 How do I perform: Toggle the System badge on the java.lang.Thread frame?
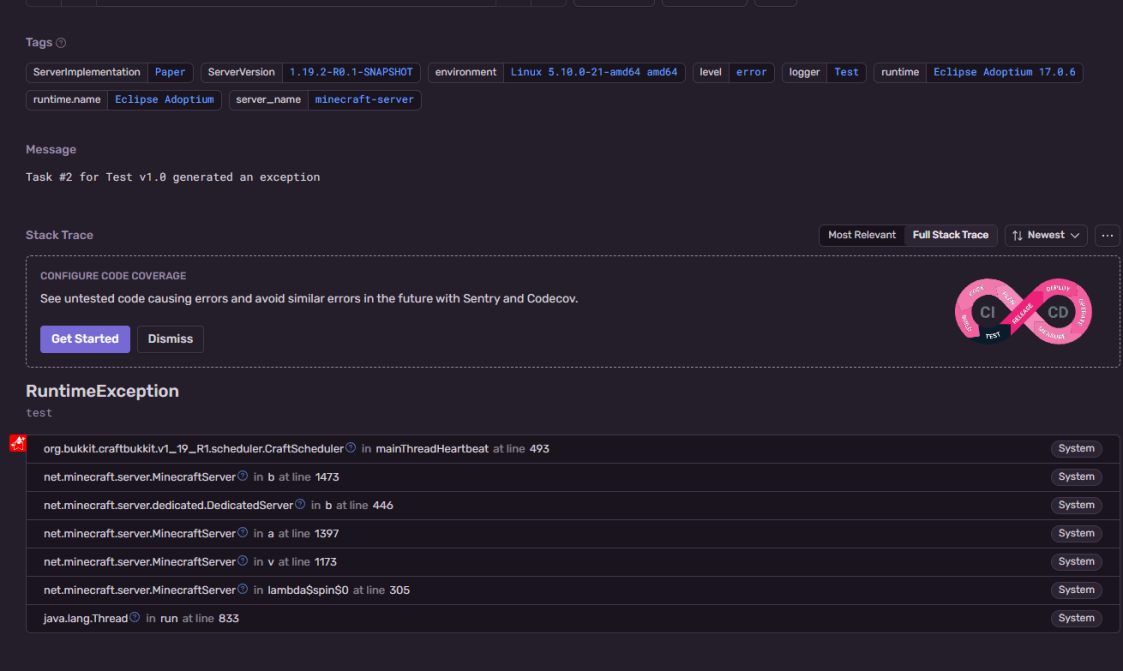(1076, 617)
